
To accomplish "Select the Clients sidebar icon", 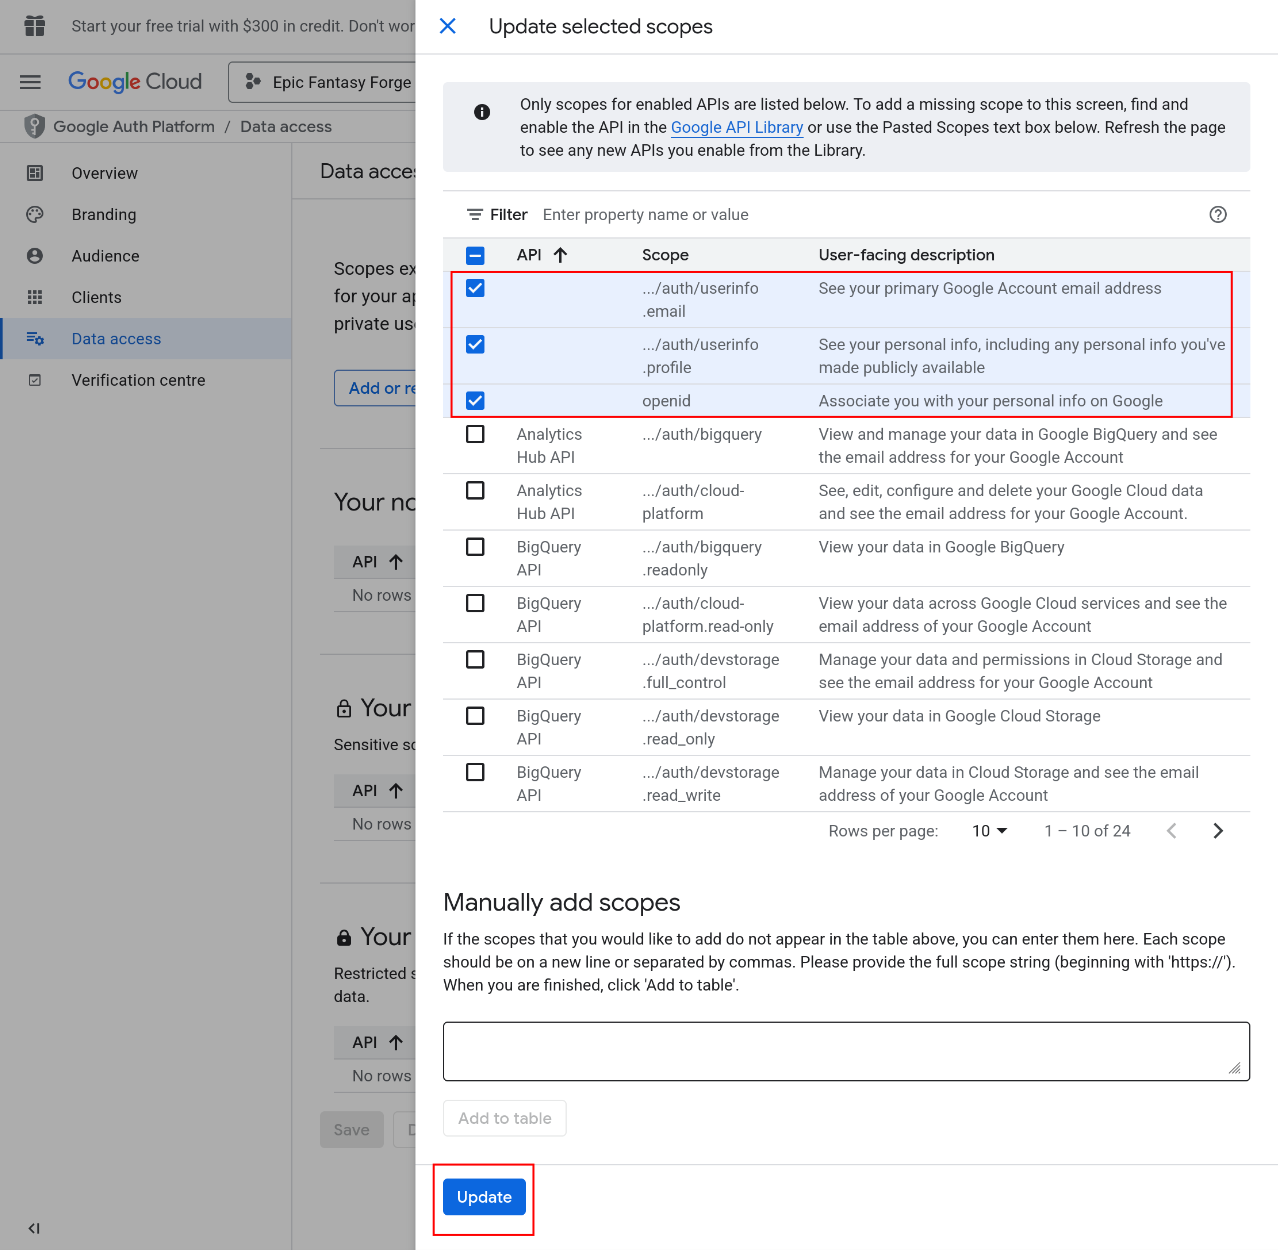I will pyautogui.click(x=34, y=297).
